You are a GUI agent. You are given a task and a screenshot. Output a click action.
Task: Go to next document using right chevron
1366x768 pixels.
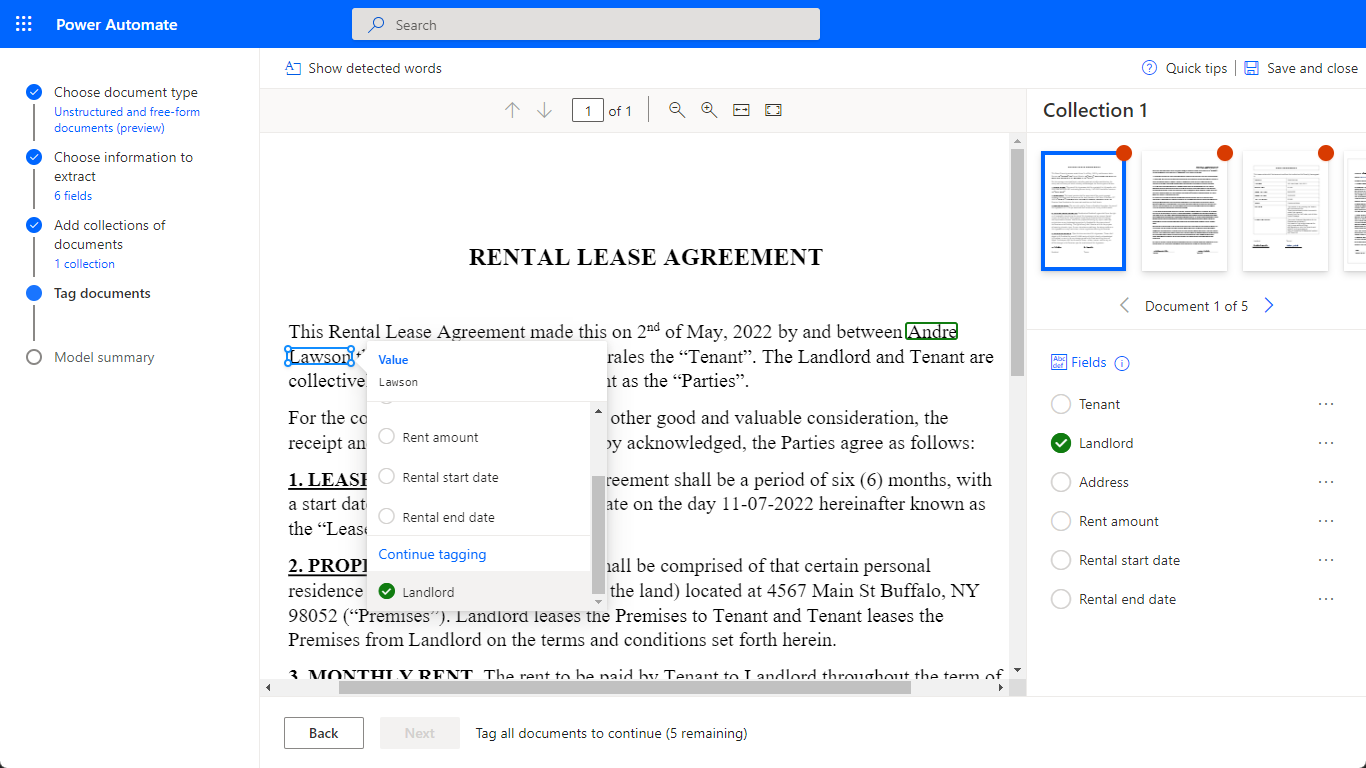tap(1269, 306)
